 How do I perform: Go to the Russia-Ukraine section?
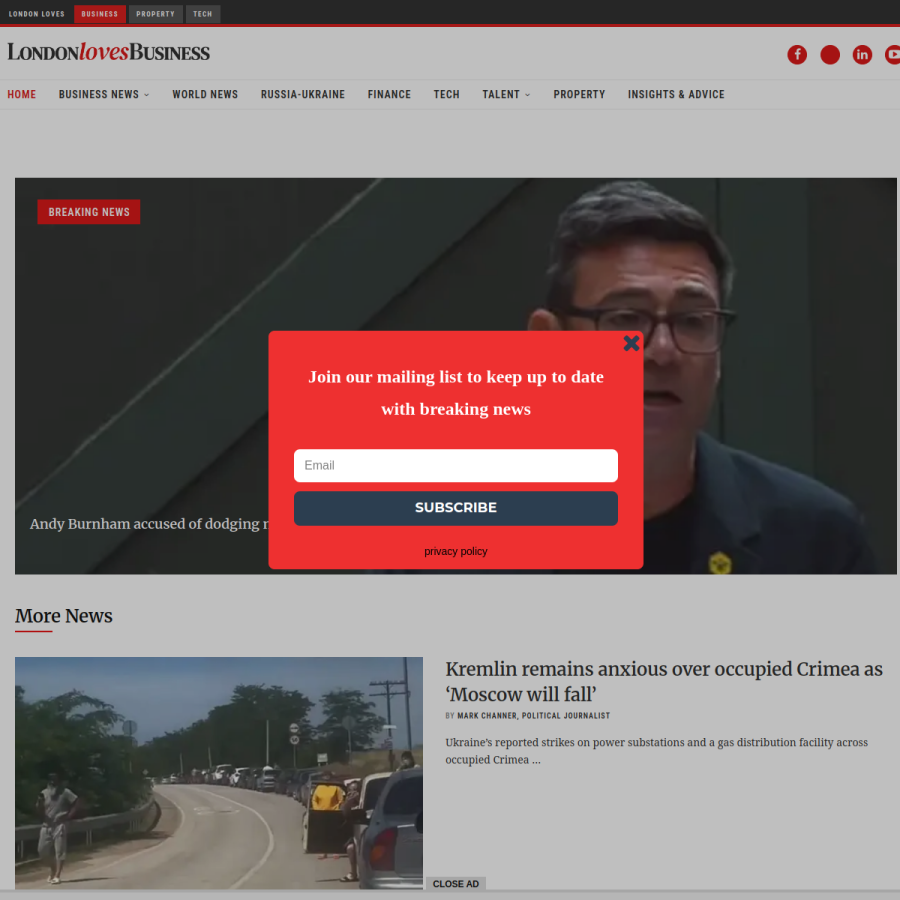coord(302,94)
